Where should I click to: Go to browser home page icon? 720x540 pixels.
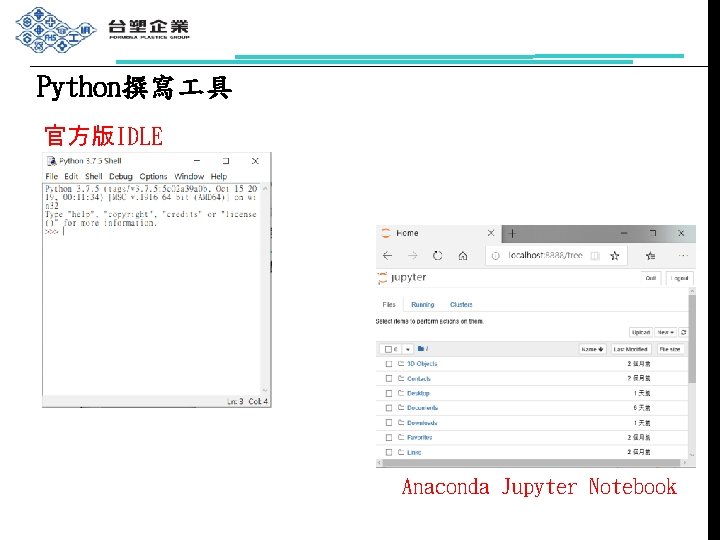click(463, 256)
